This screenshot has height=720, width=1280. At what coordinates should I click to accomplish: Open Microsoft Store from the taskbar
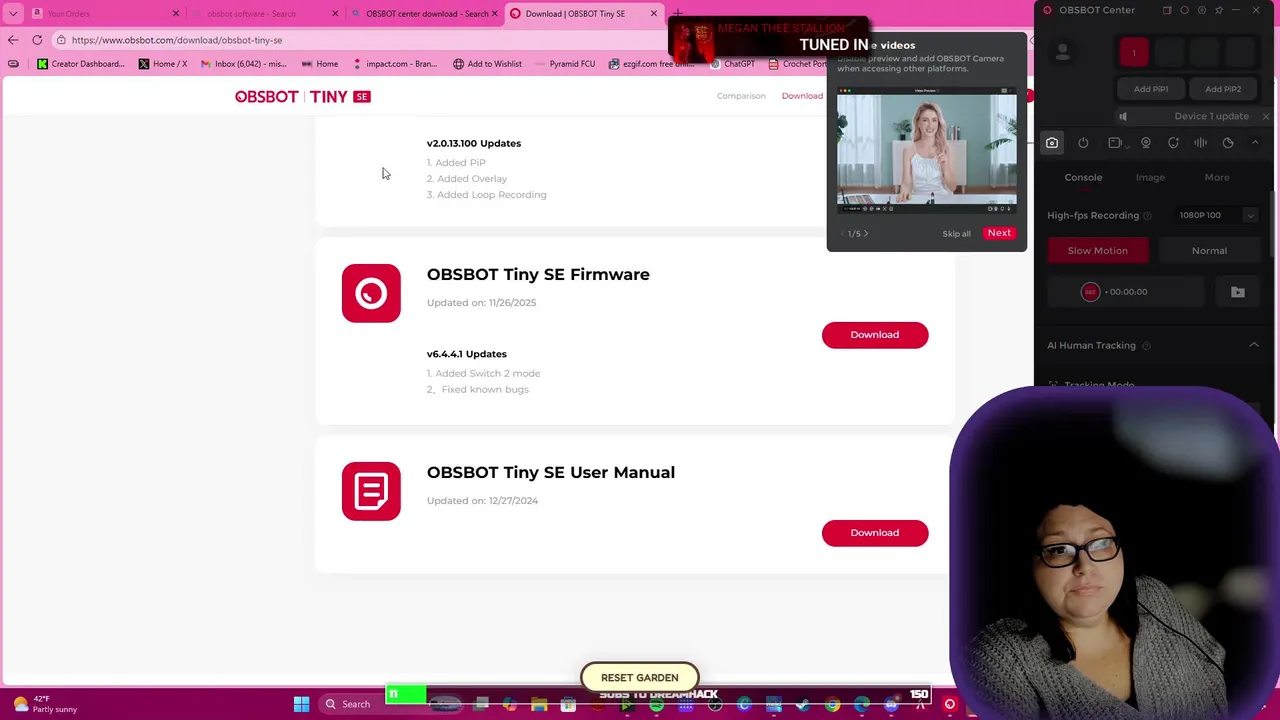(x=568, y=704)
